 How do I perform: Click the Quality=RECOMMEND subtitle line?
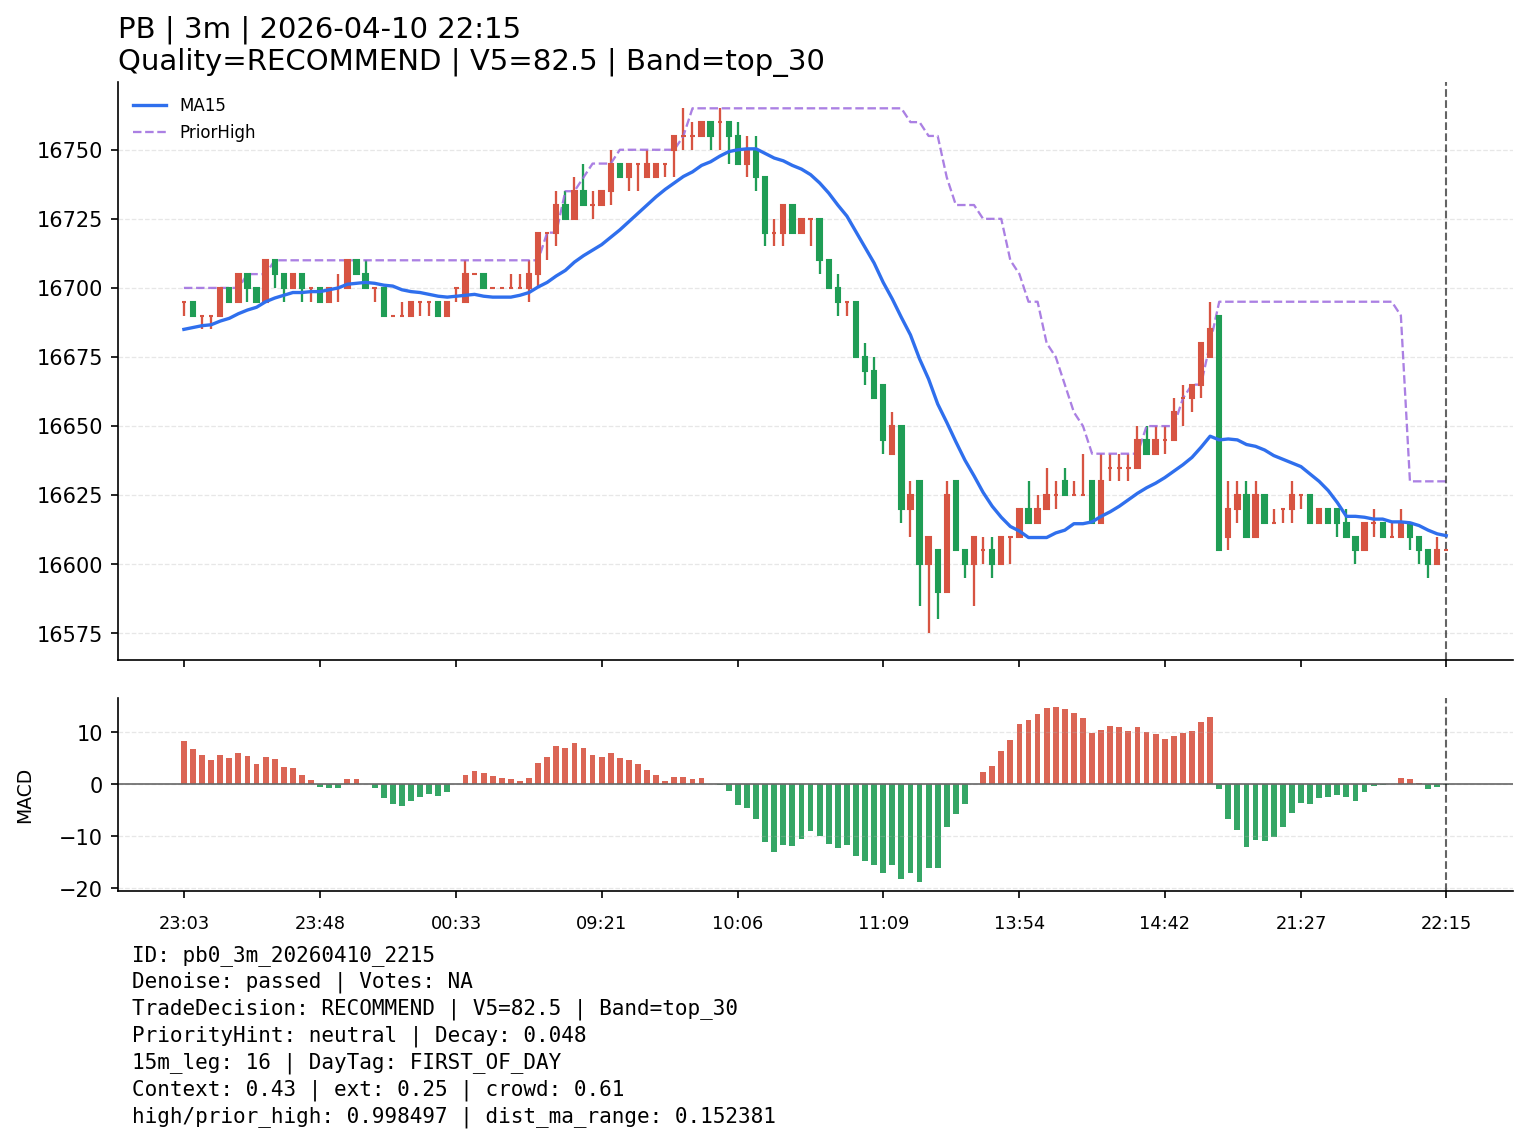[471, 61]
